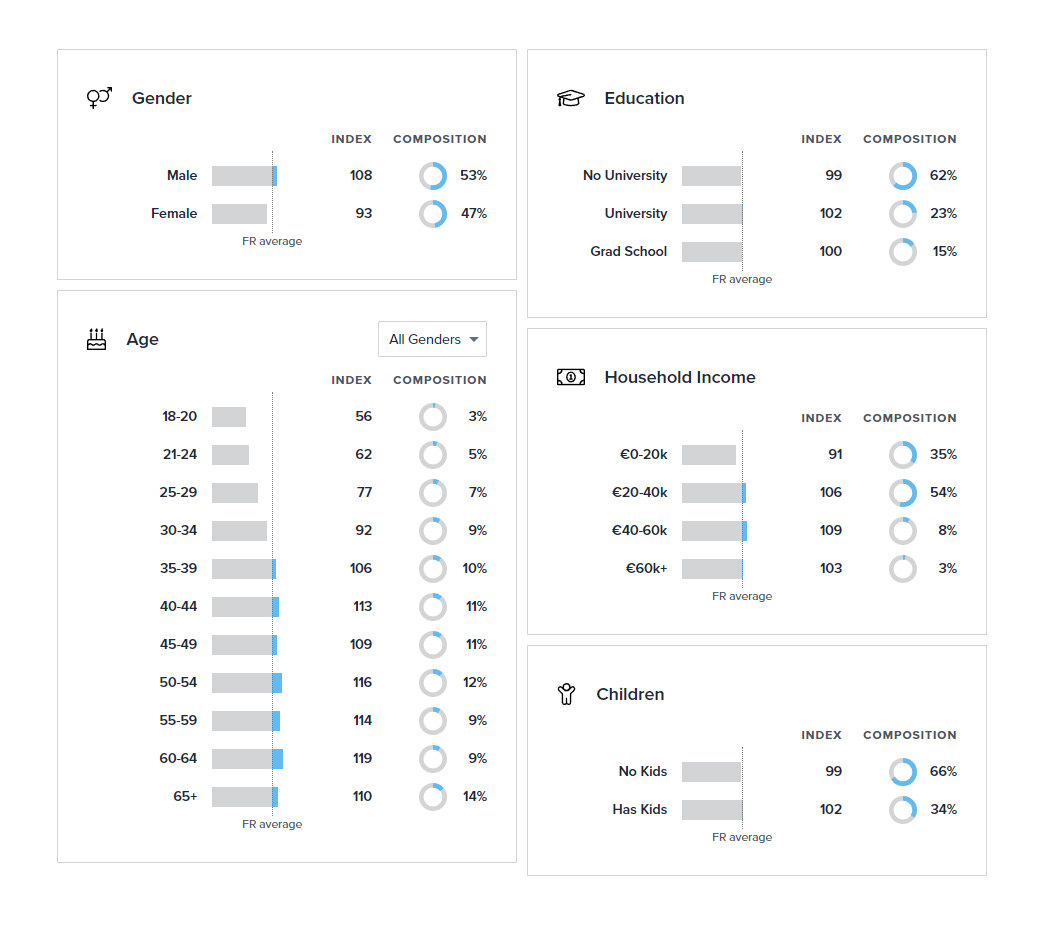This screenshot has width=1042, height=925.
Task: Click the Composition header in Household Income
Action: 909,418
